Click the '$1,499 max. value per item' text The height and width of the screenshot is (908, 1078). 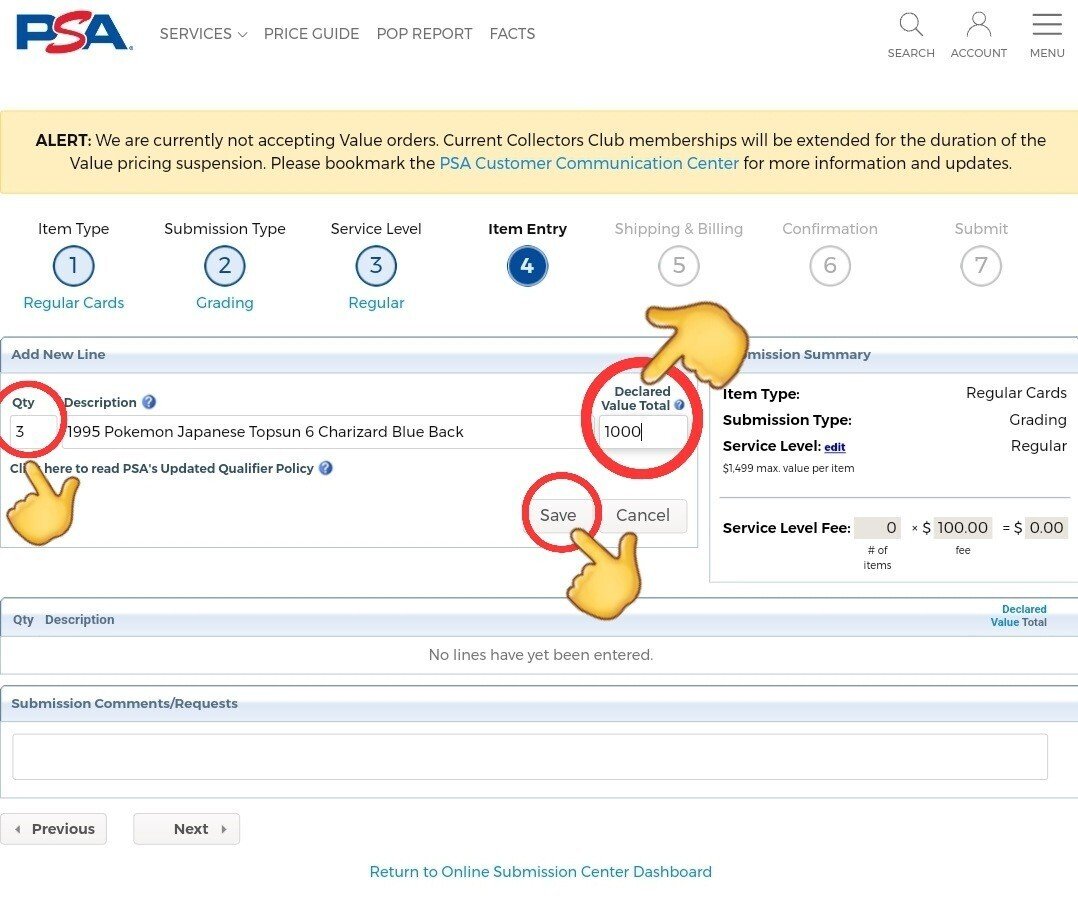788,469
